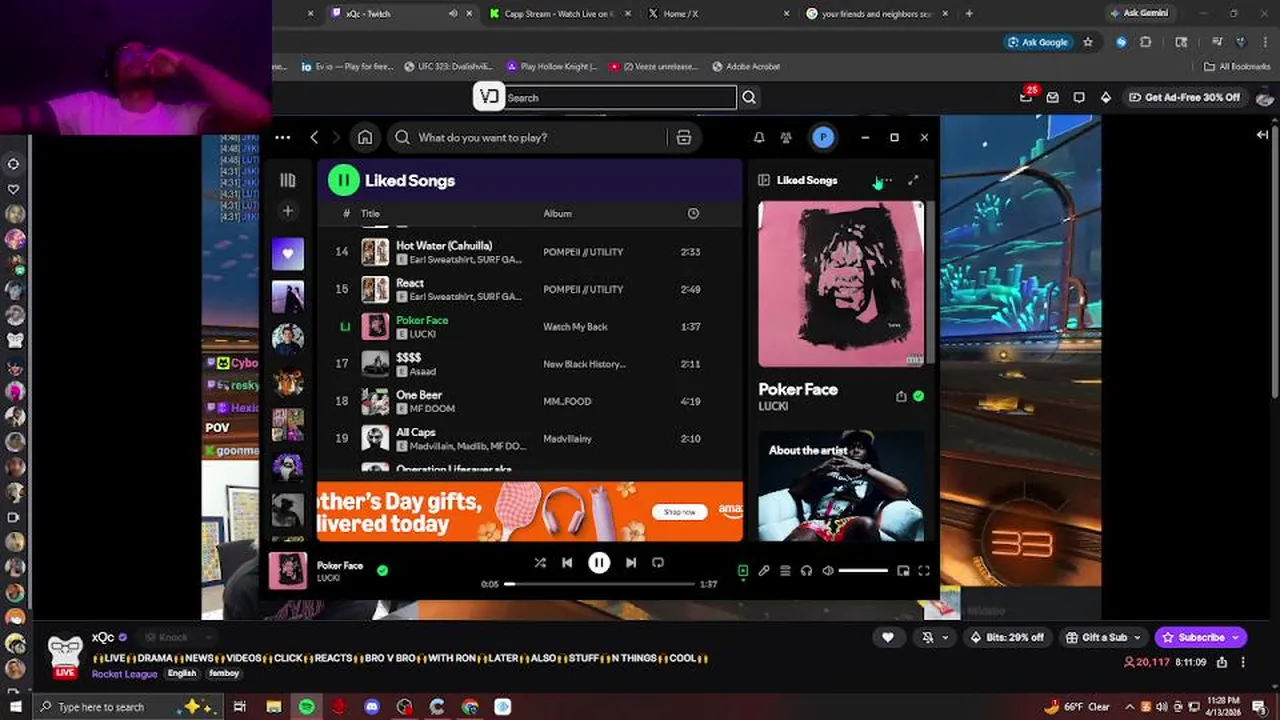1280x720 pixels.
Task: Pause playback in Spotify bottom player bar
Action: (x=598, y=563)
